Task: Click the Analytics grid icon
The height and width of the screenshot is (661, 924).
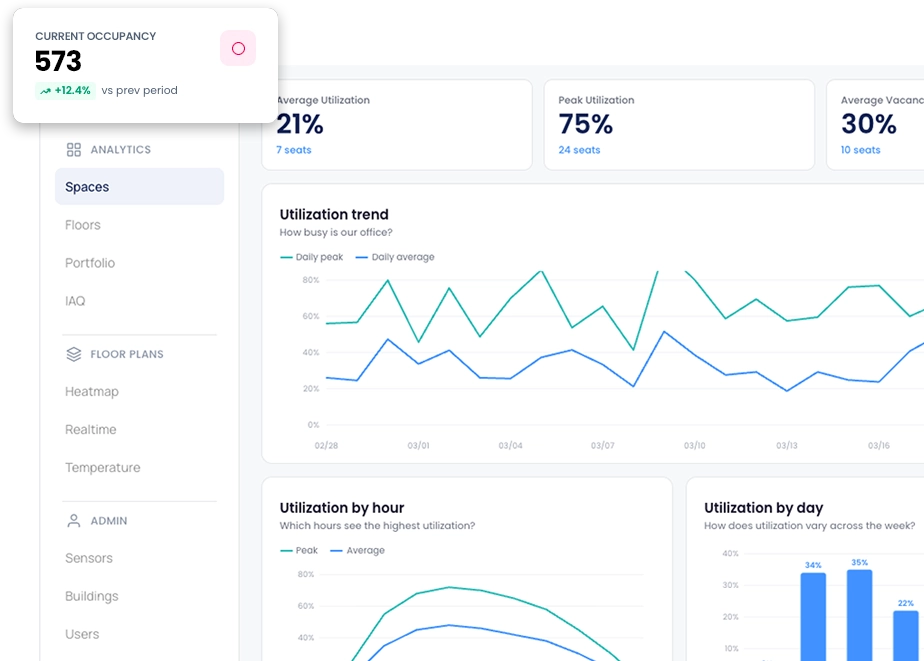Action: (x=73, y=150)
